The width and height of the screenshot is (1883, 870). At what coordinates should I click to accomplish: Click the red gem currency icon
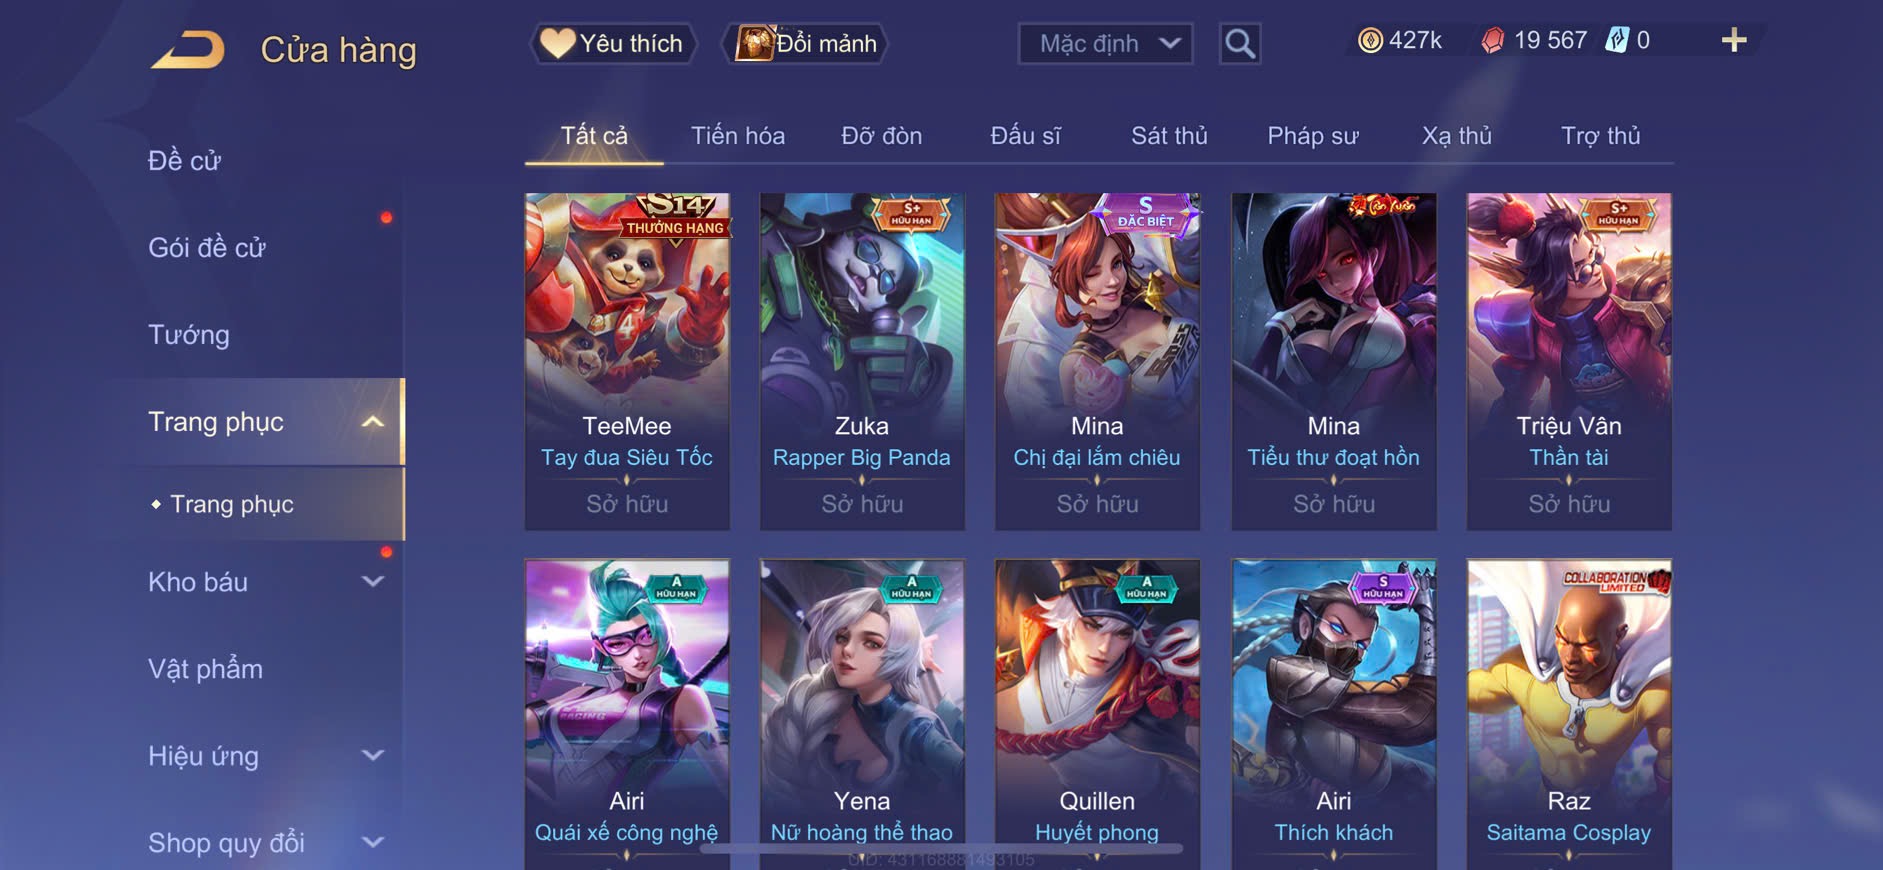(x=1492, y=40)
